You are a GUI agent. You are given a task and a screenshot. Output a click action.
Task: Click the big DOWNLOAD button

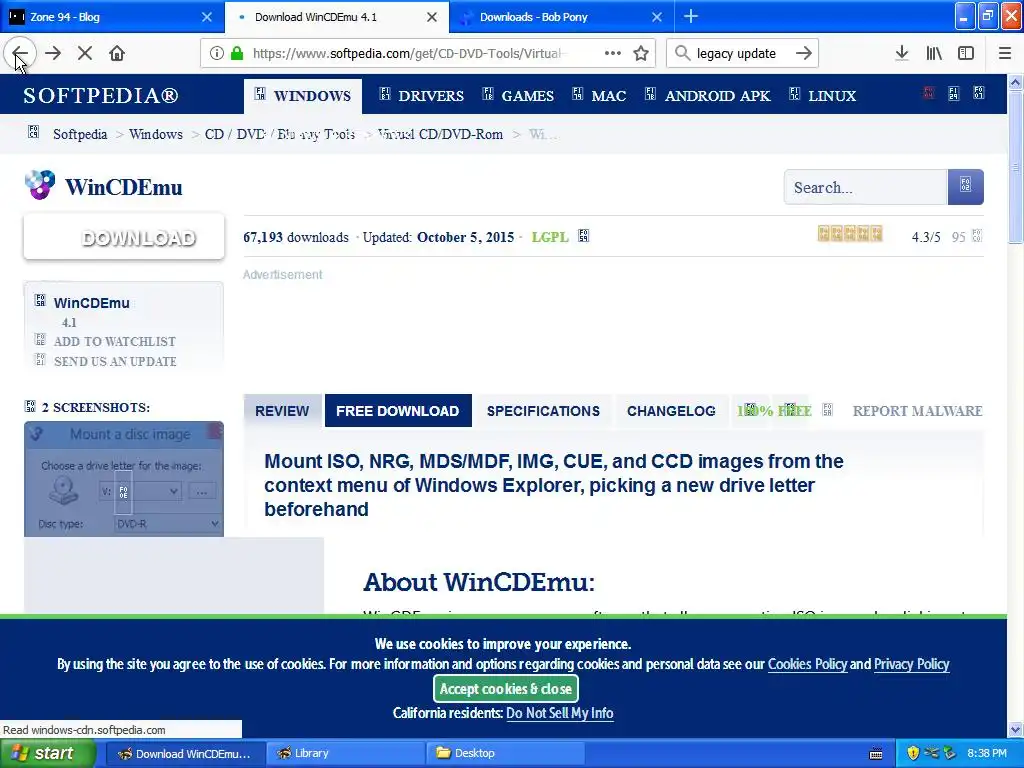pos(124,237)
